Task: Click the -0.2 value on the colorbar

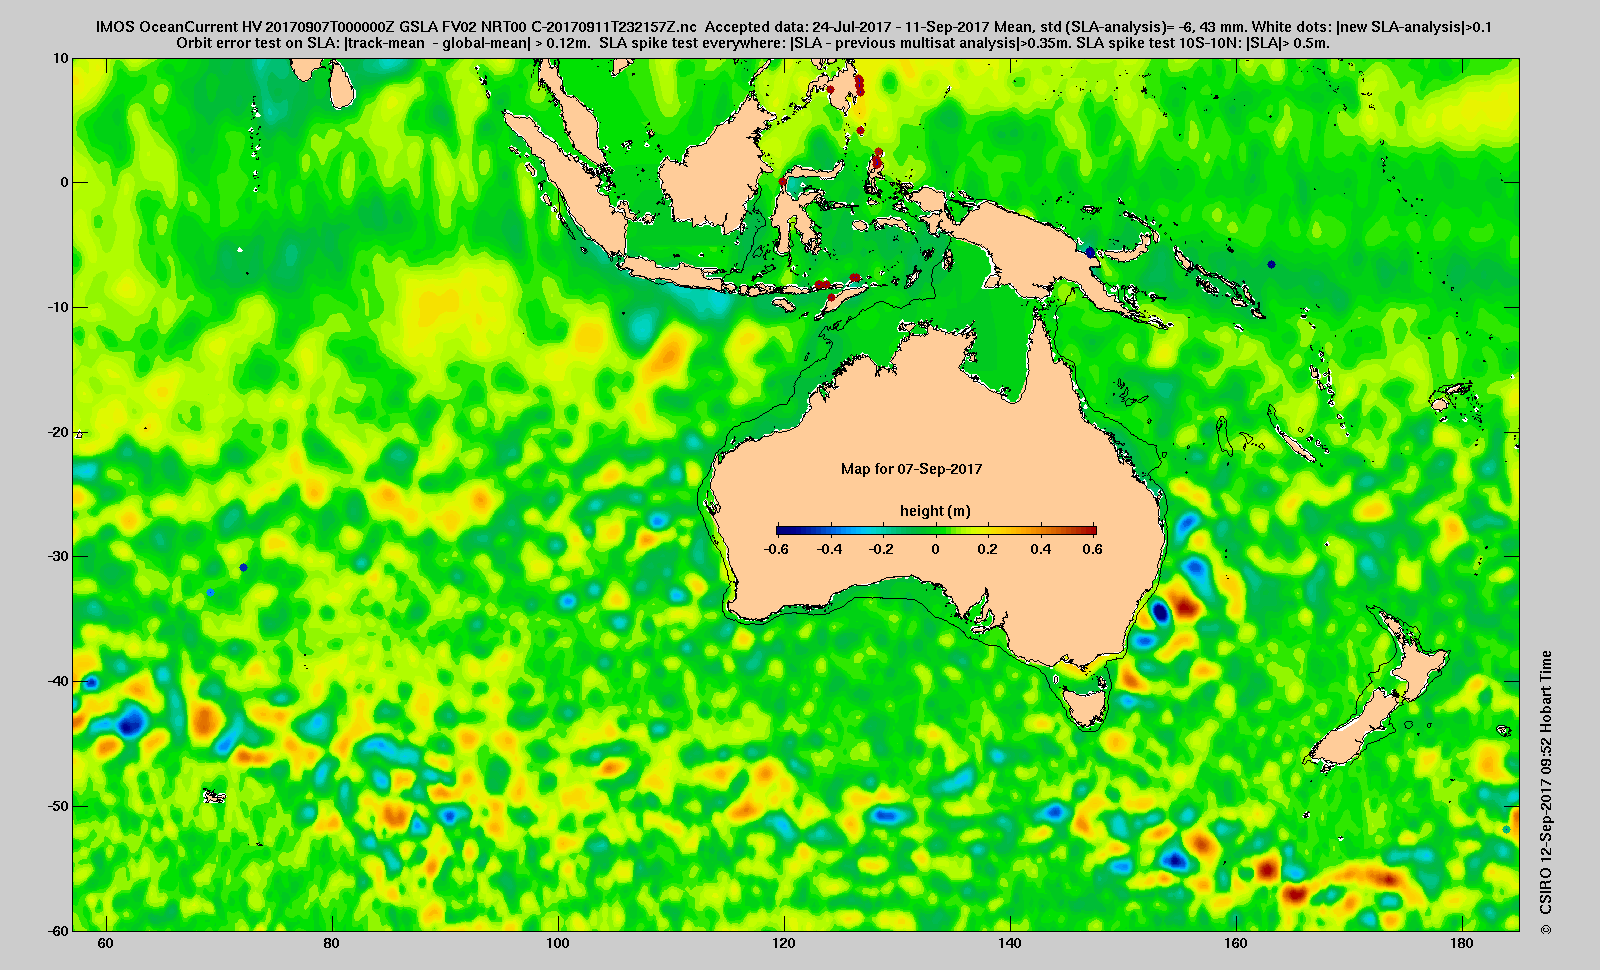Action: 882,549
